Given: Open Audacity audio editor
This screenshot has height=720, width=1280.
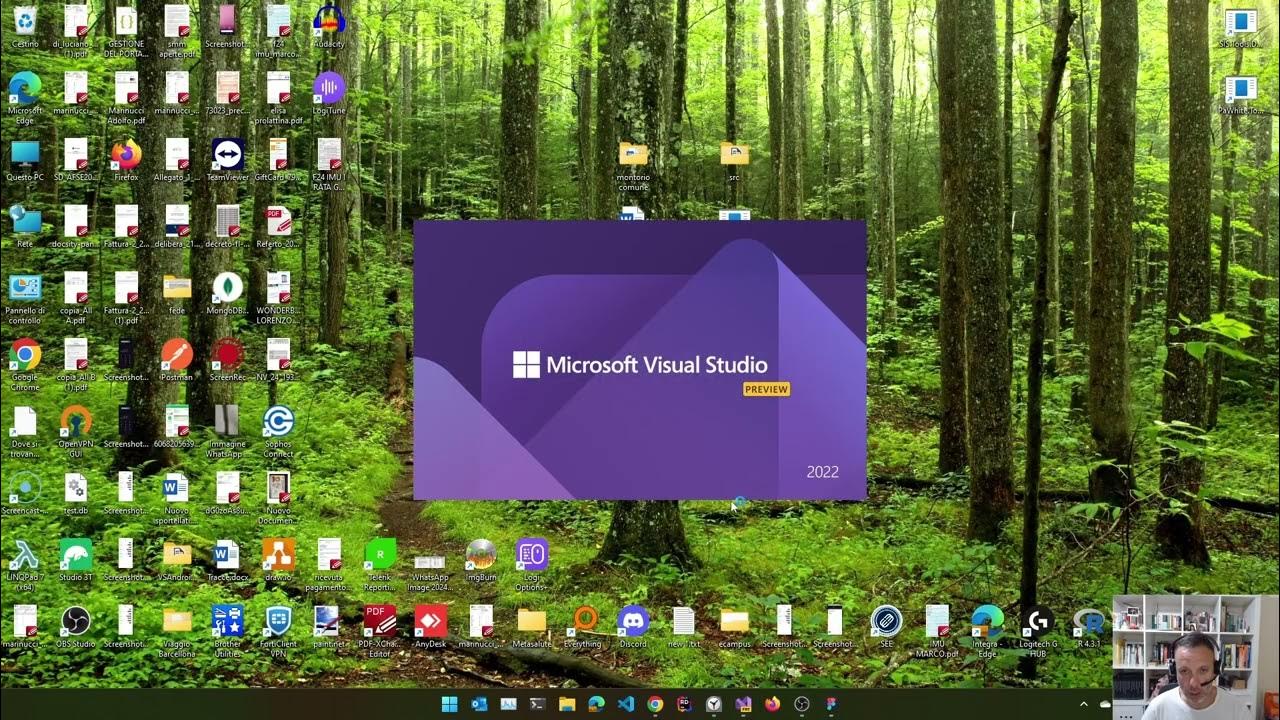Looking at the screenshot, I should point(330,22).
